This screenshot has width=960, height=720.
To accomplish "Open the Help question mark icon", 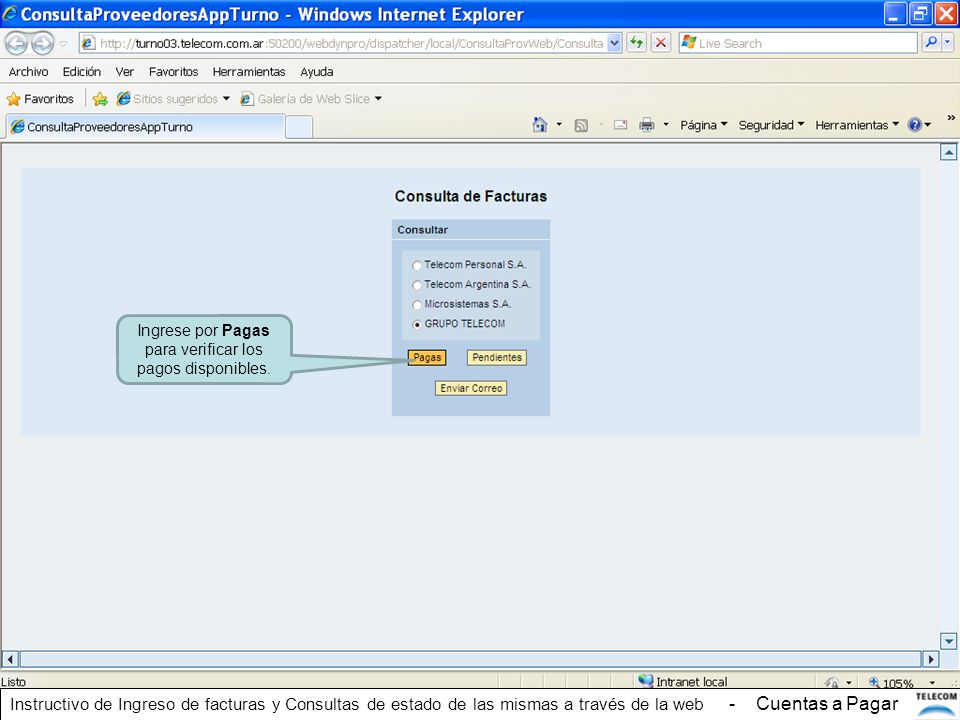I will (x=915, y=125).
